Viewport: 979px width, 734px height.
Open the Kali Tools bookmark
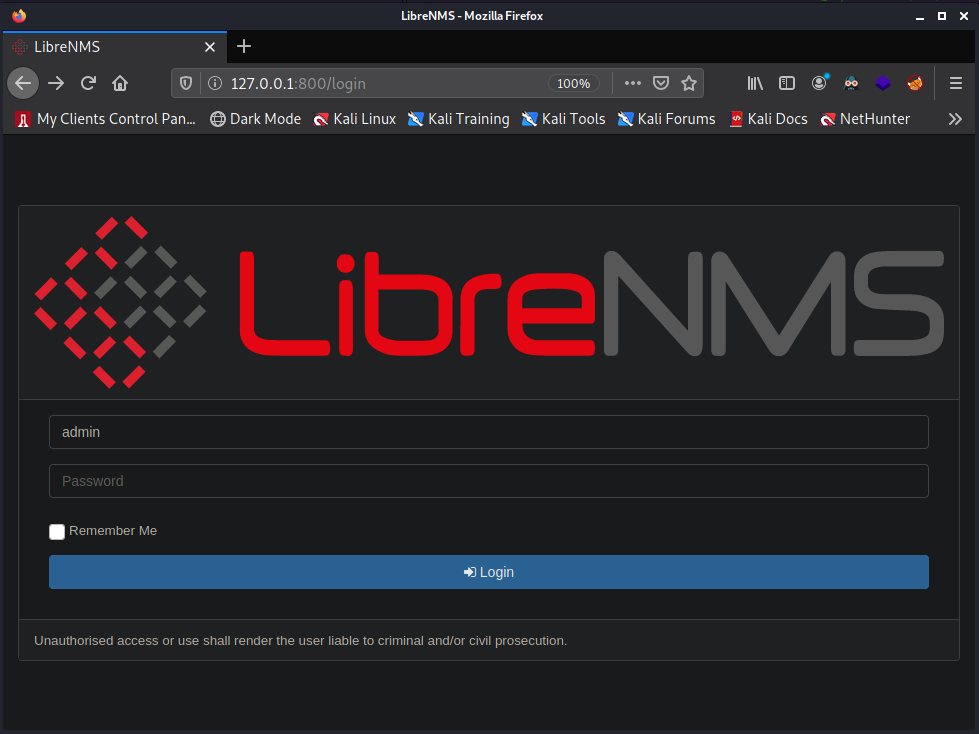pyautogui.click(x=563, y=119)
